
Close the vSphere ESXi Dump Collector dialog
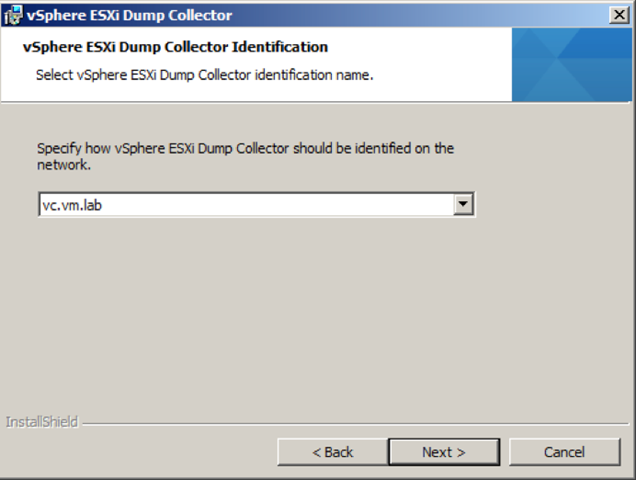619,15
